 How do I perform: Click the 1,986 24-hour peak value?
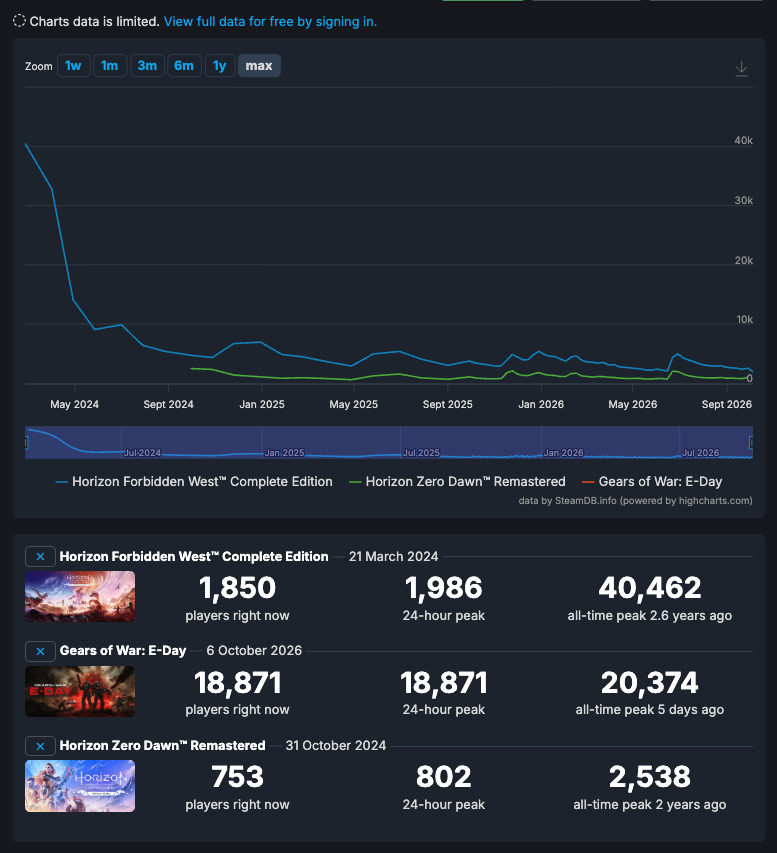coord(443,588)
